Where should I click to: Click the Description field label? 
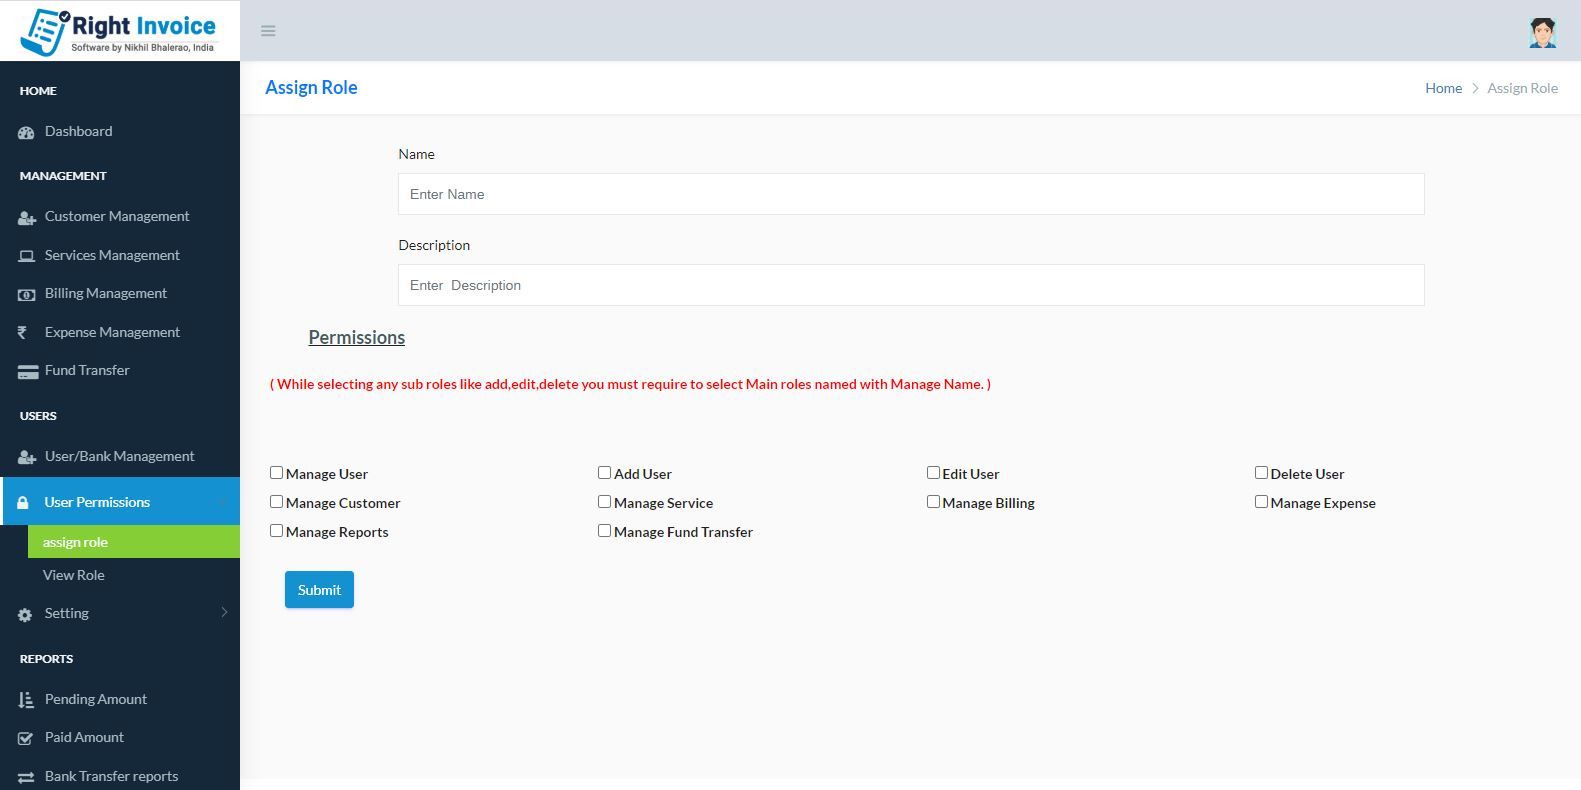(434, 245)
